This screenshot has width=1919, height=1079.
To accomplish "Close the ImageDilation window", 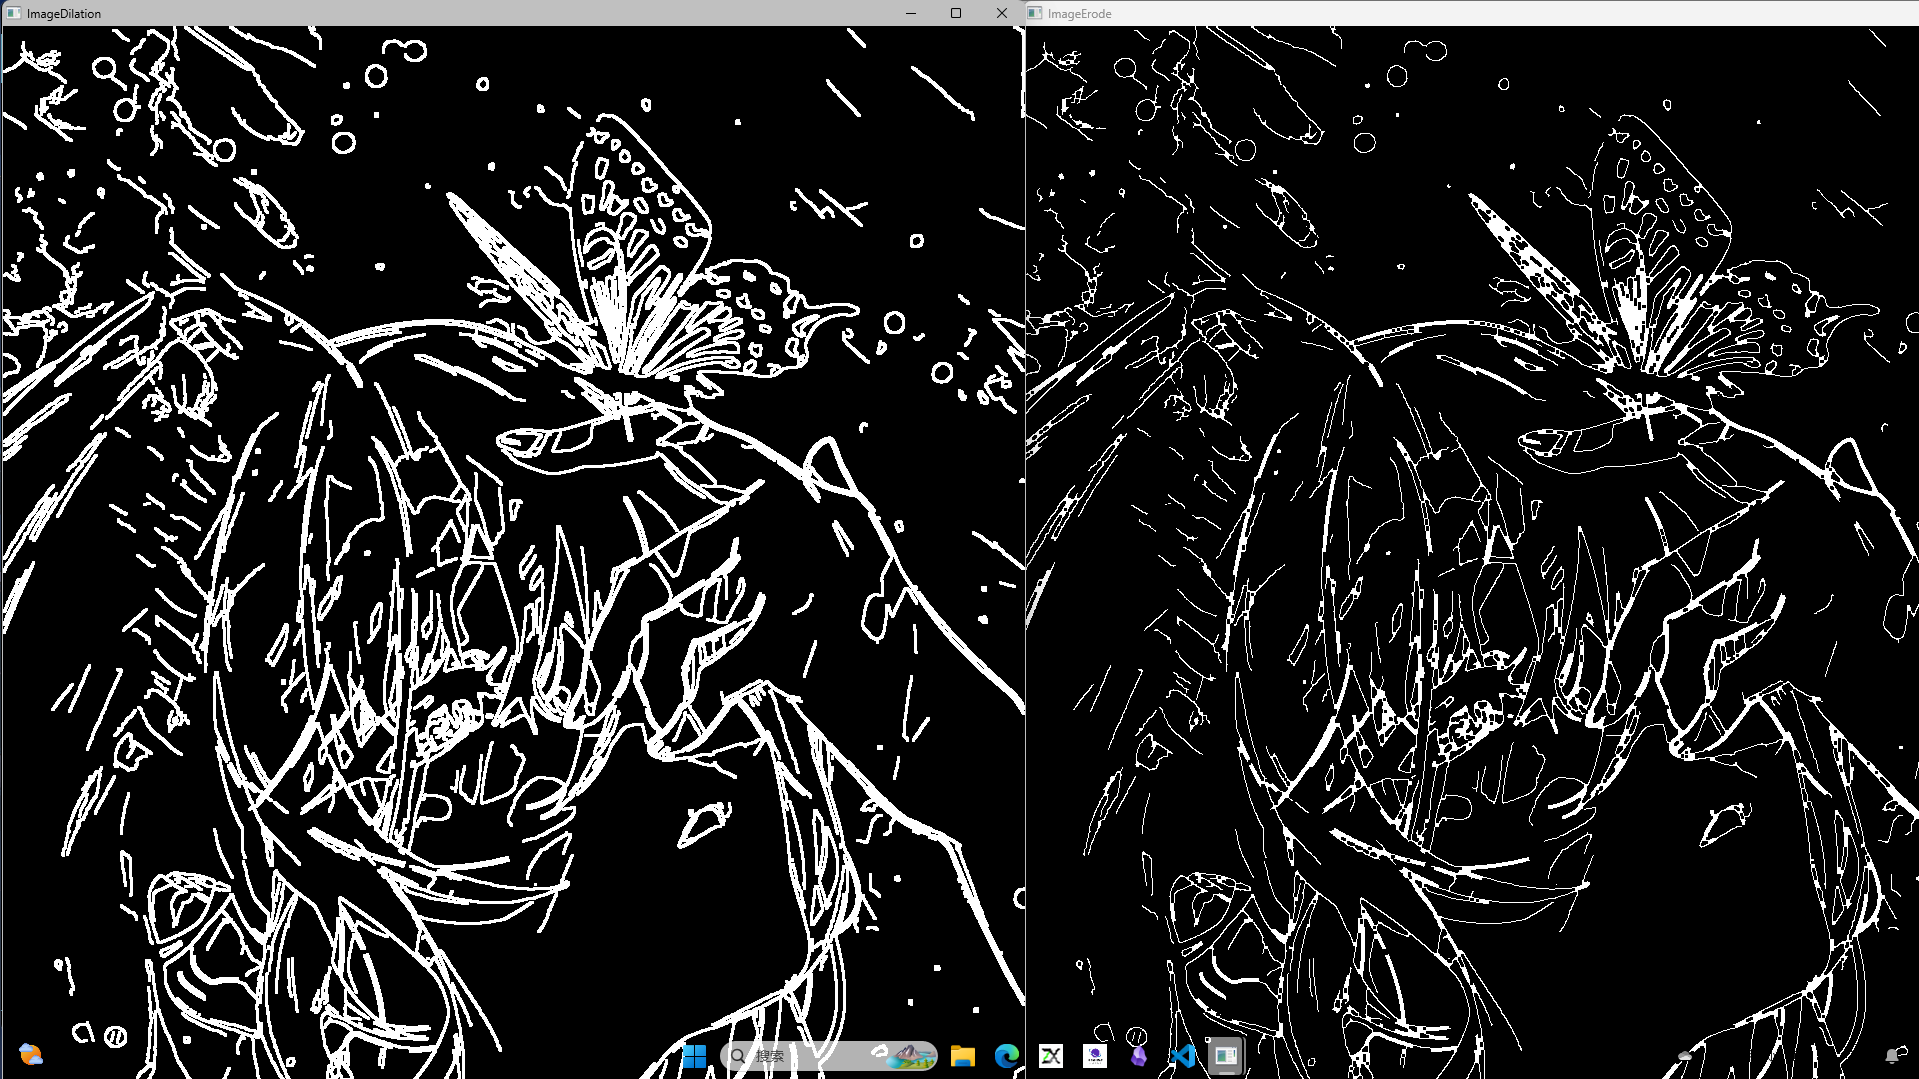I will coord(1002,13).
